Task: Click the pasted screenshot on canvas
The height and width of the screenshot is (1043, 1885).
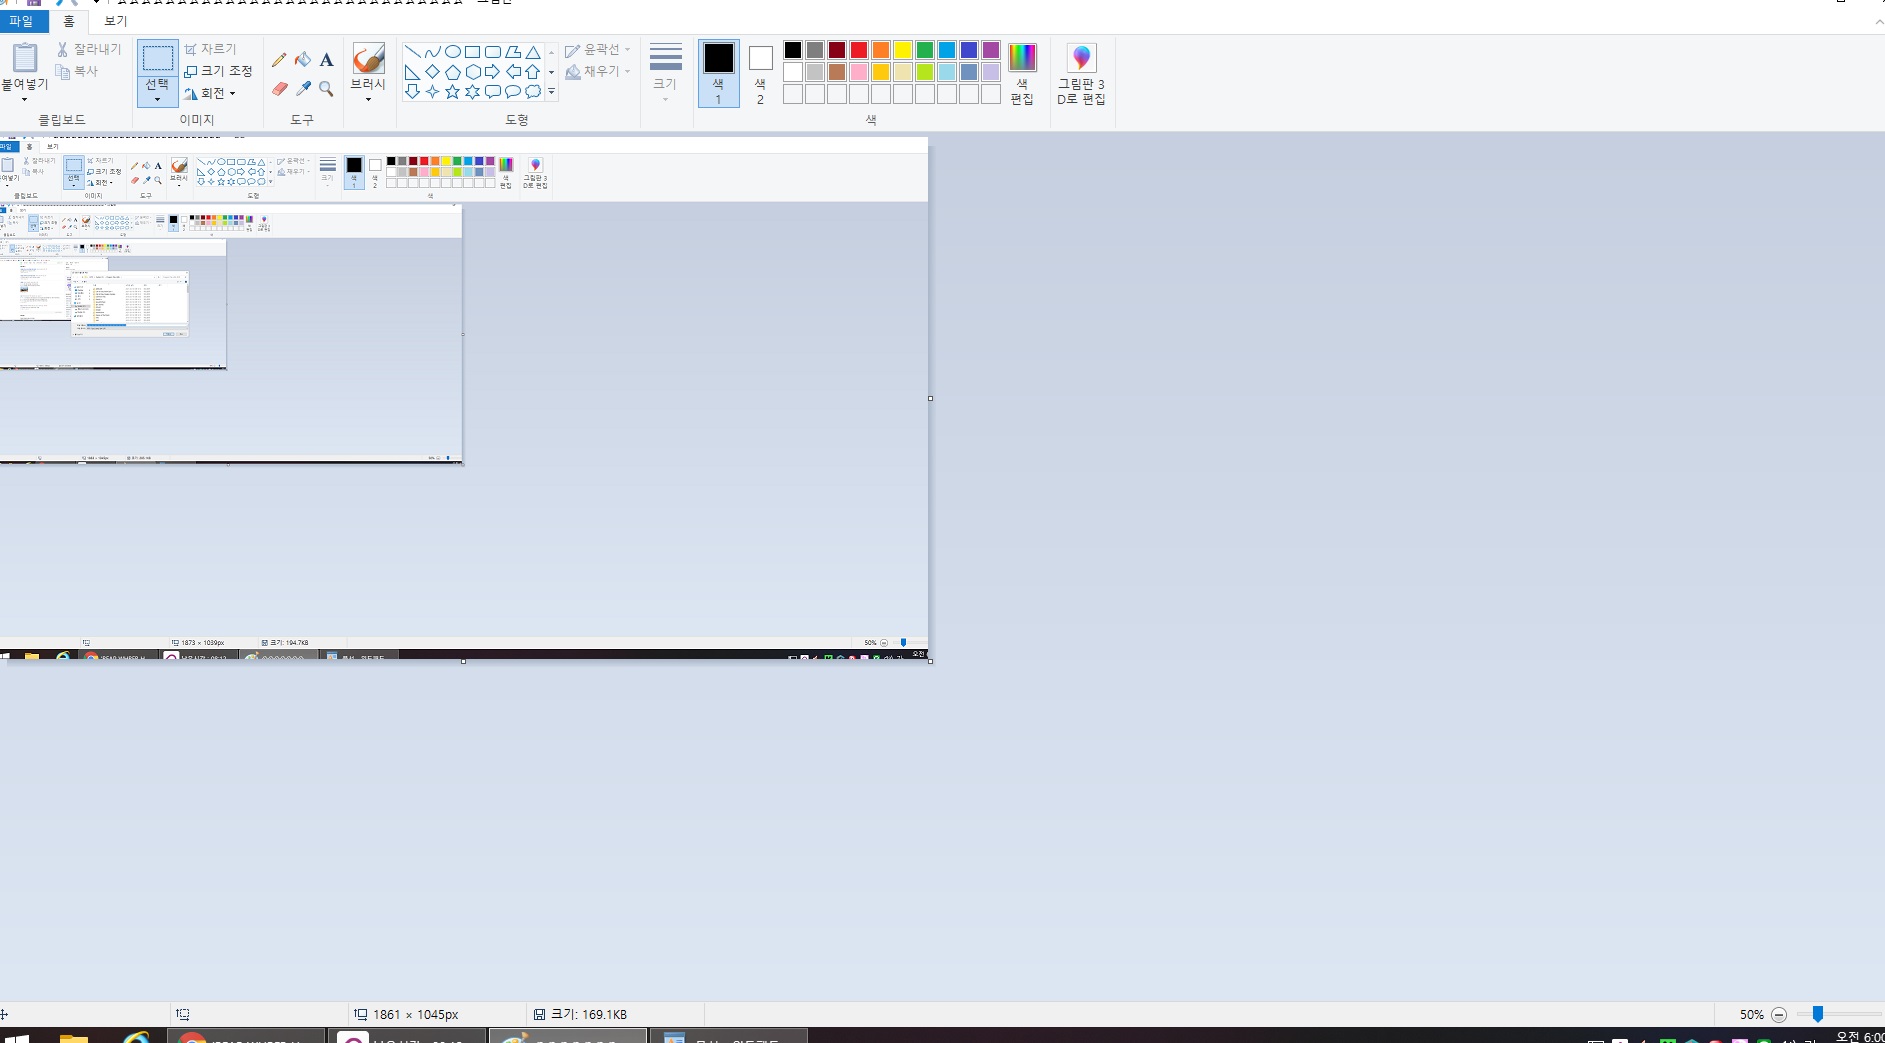Action: (464, 398)
